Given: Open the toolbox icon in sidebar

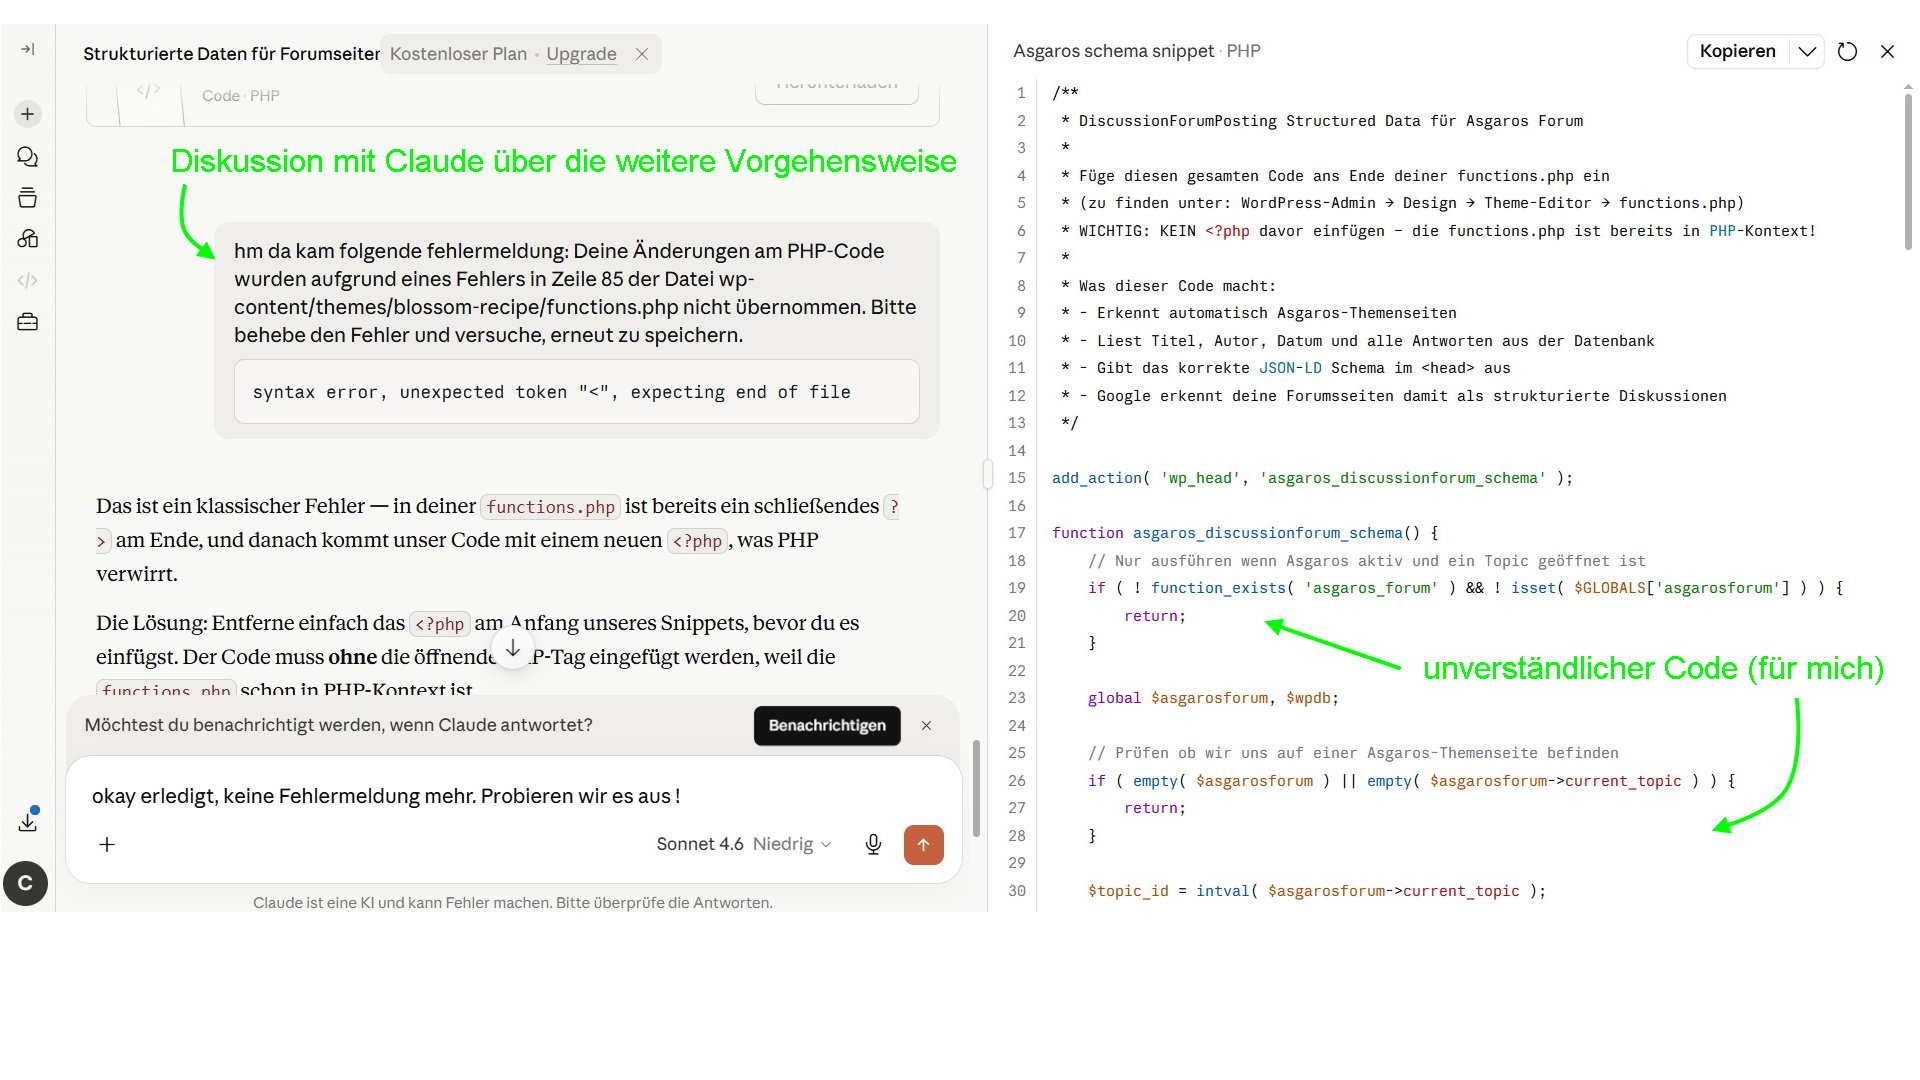Looking at the screenshot, I should tap(28, 322).
